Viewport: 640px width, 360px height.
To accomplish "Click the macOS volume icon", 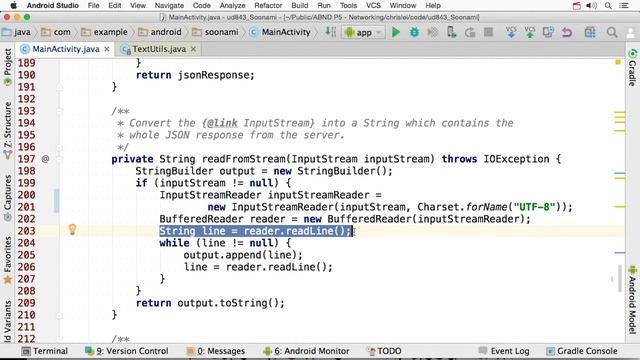I will [x=591, y=6].
